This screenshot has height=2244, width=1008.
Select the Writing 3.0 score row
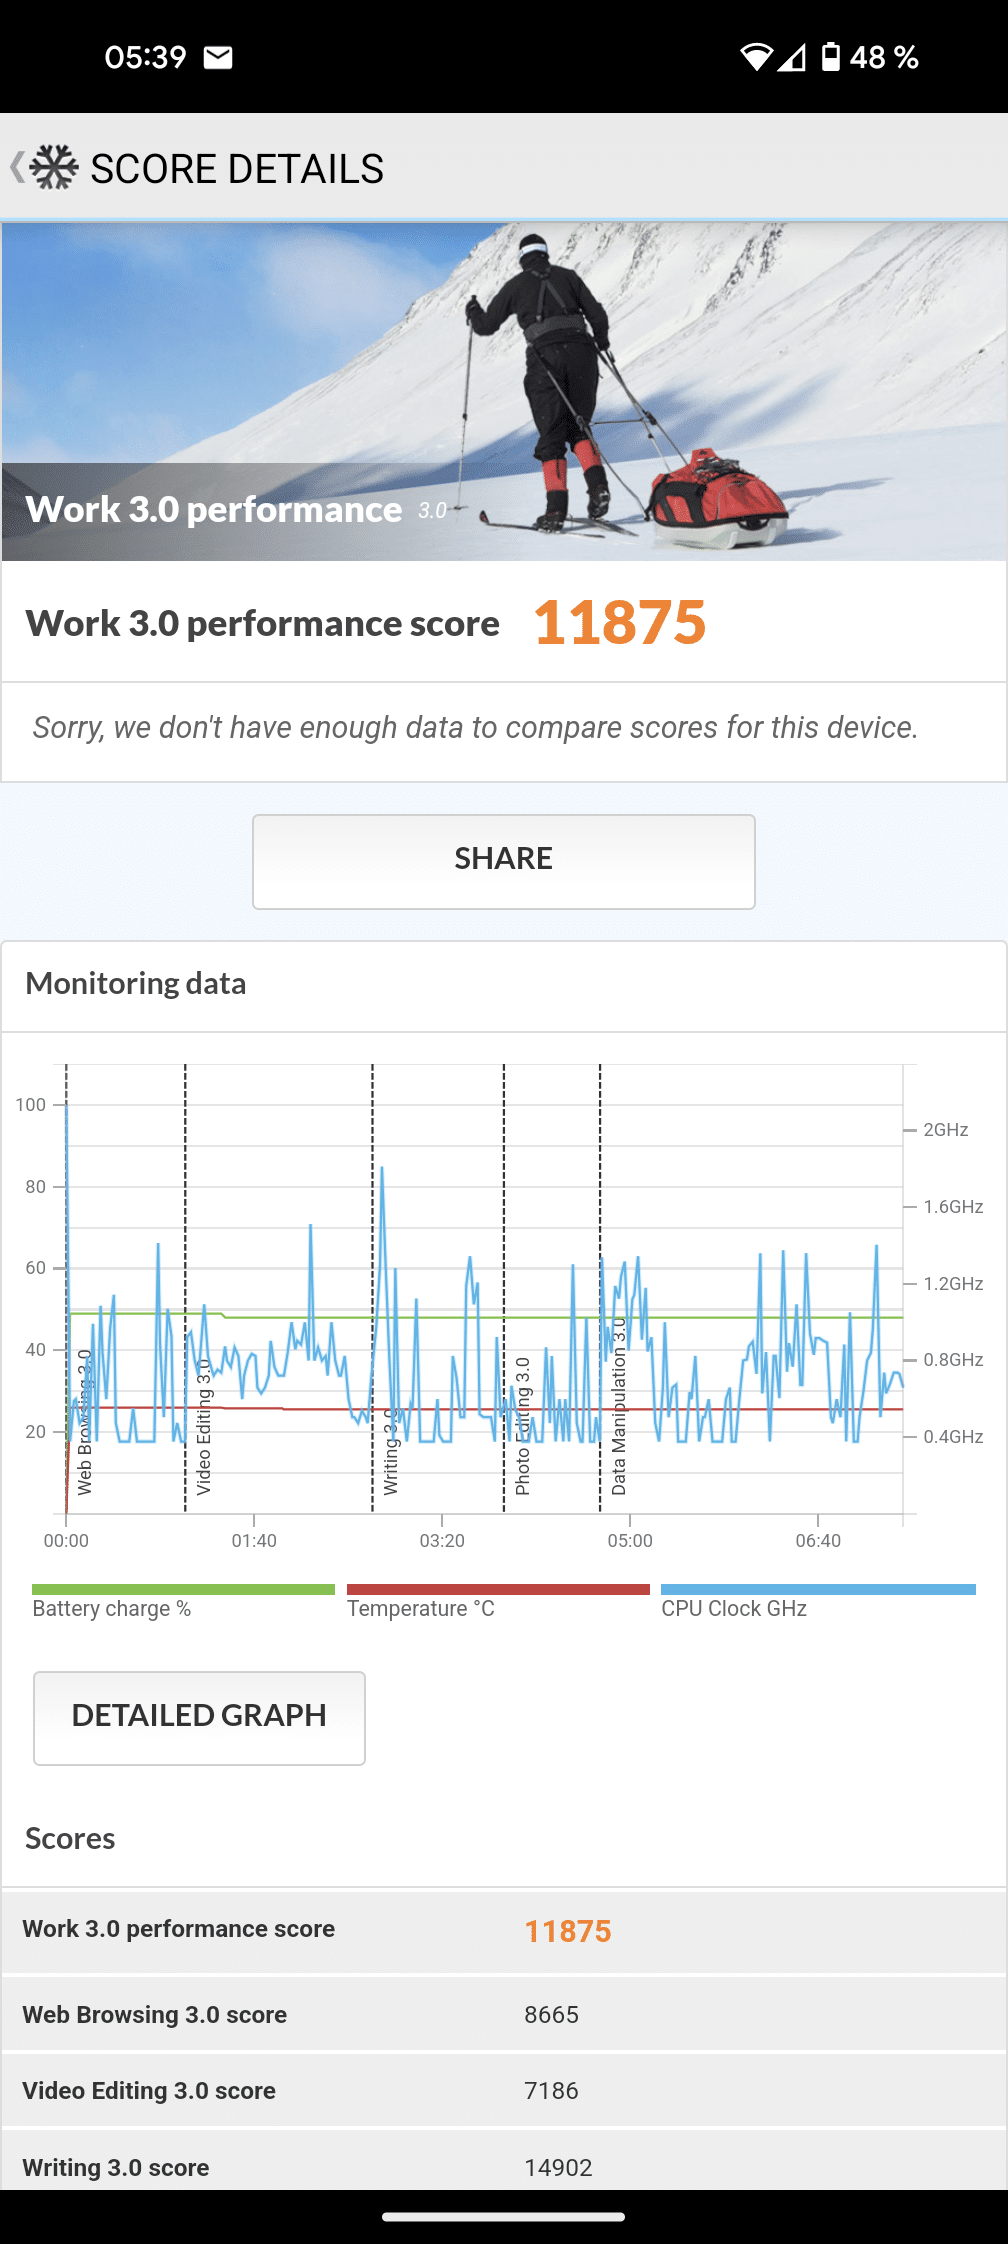(504, 2166)
